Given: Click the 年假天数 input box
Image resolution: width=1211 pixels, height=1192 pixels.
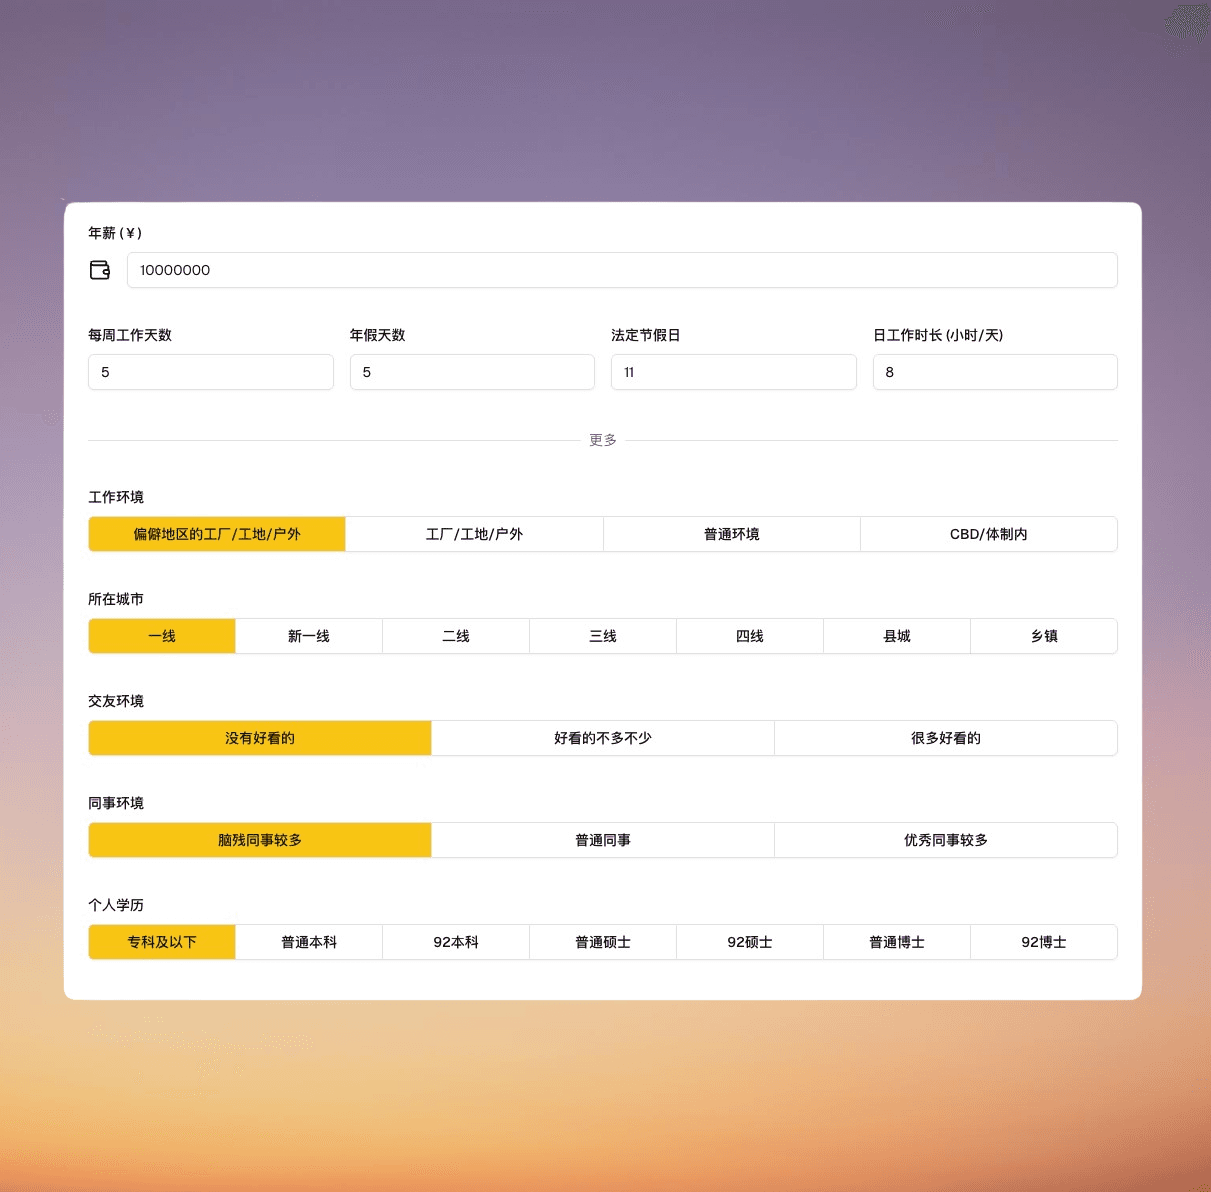Looking at the screenshot, I should (472, 372).
